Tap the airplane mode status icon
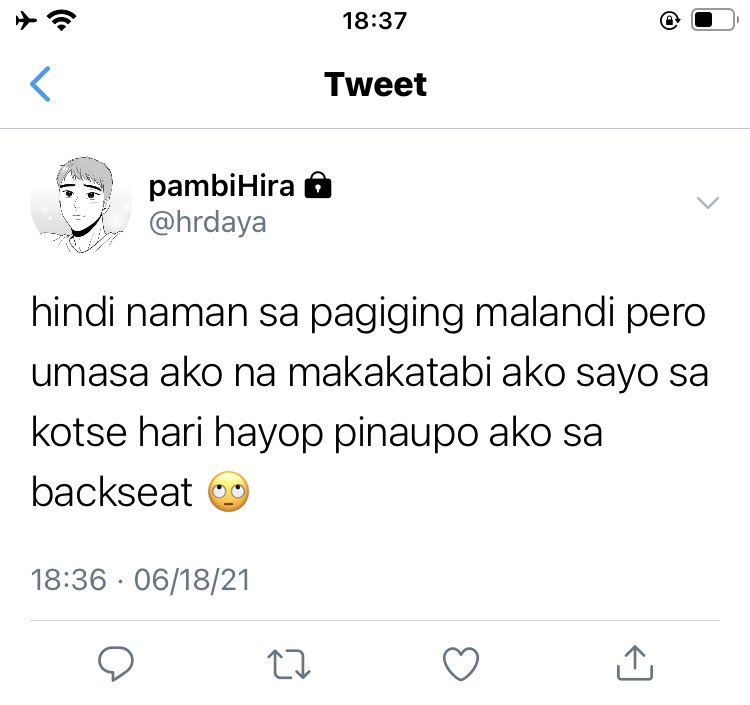 point(26,21)
